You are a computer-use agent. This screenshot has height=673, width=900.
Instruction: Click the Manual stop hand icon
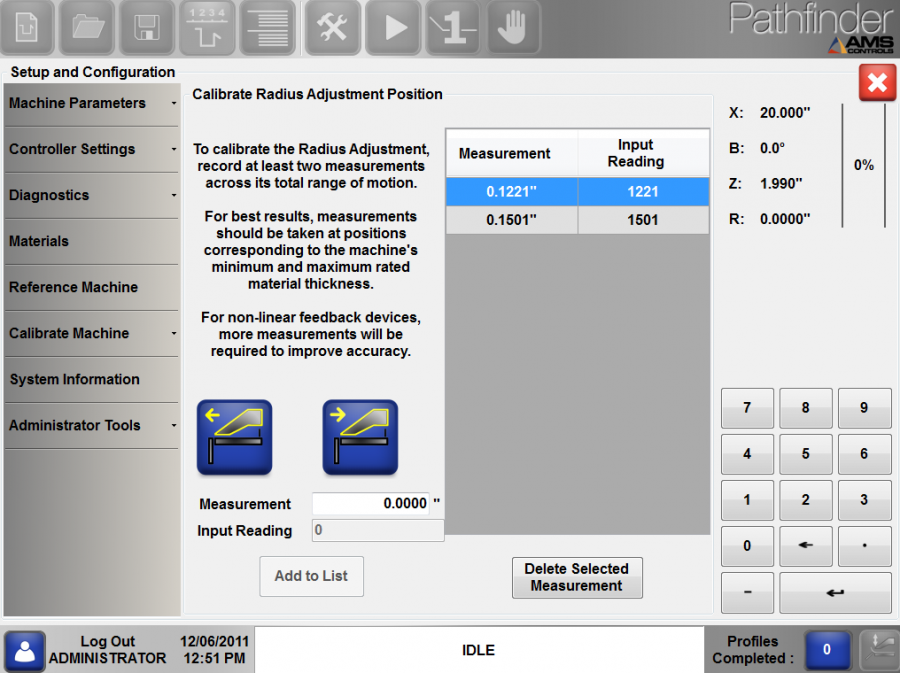pos(512,27)
